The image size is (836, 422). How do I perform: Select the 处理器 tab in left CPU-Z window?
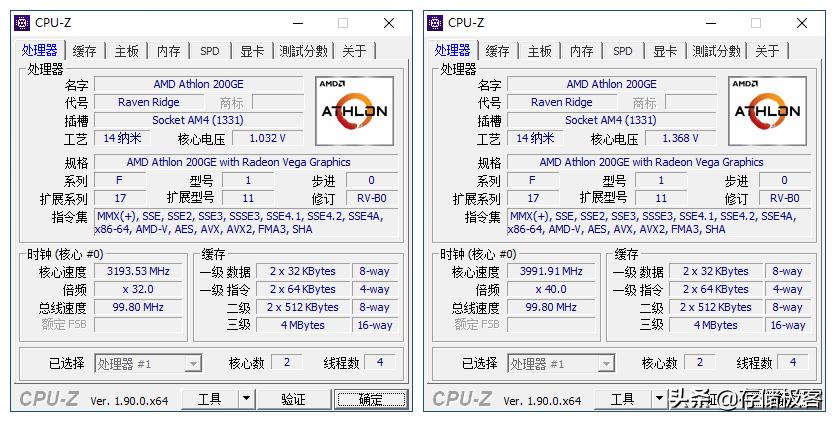click(39, 50)
